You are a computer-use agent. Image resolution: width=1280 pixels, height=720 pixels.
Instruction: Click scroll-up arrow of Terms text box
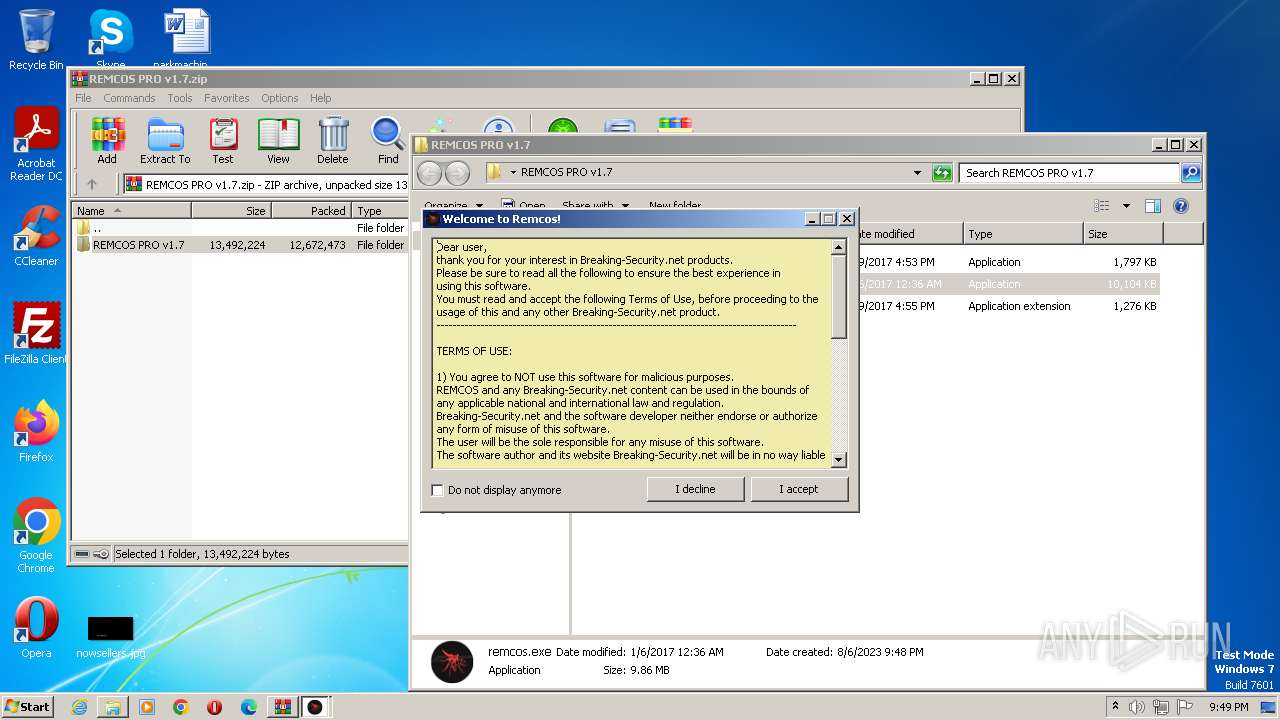(838, 246)
